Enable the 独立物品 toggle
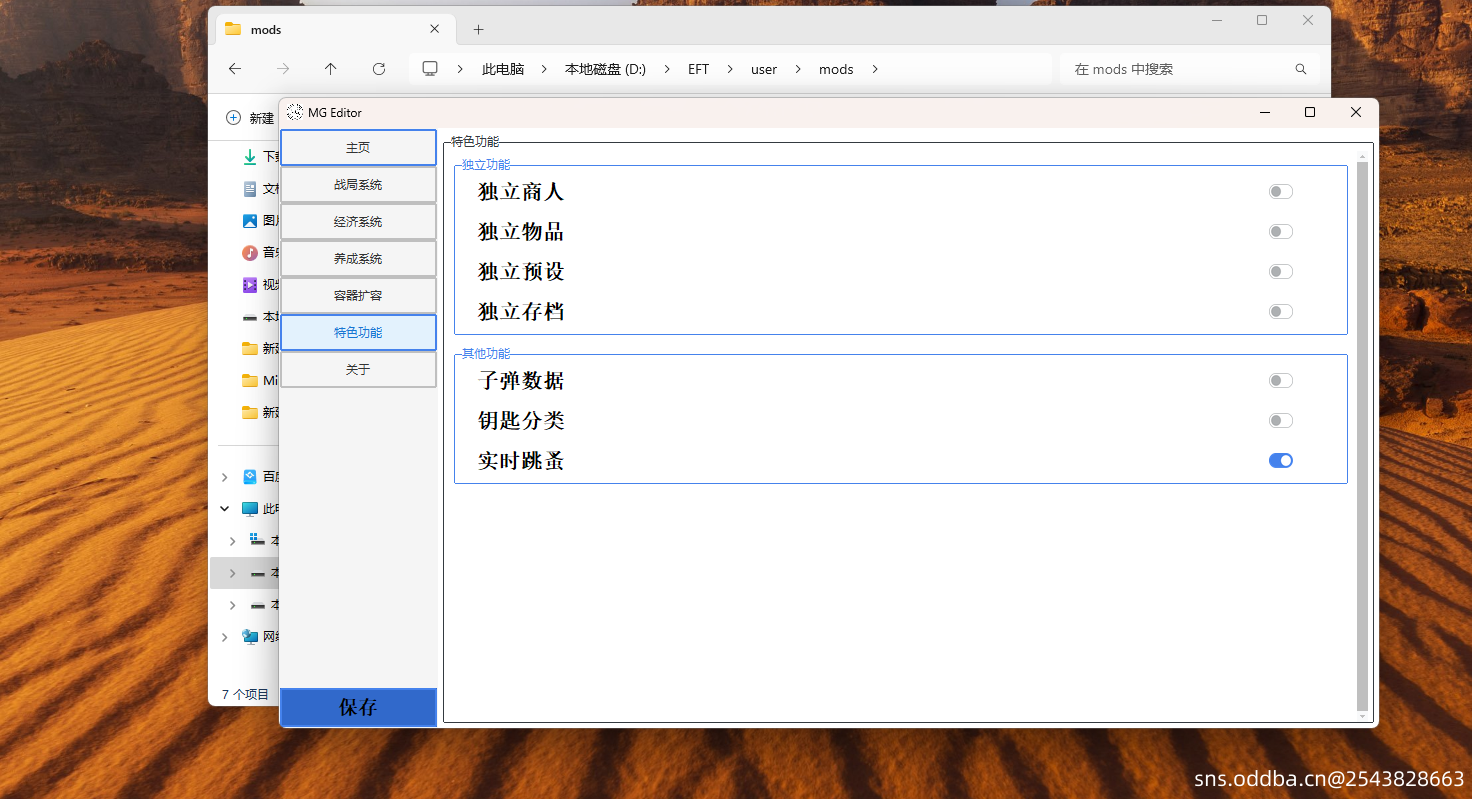 pyautogui.click(x=1281, y=232)
